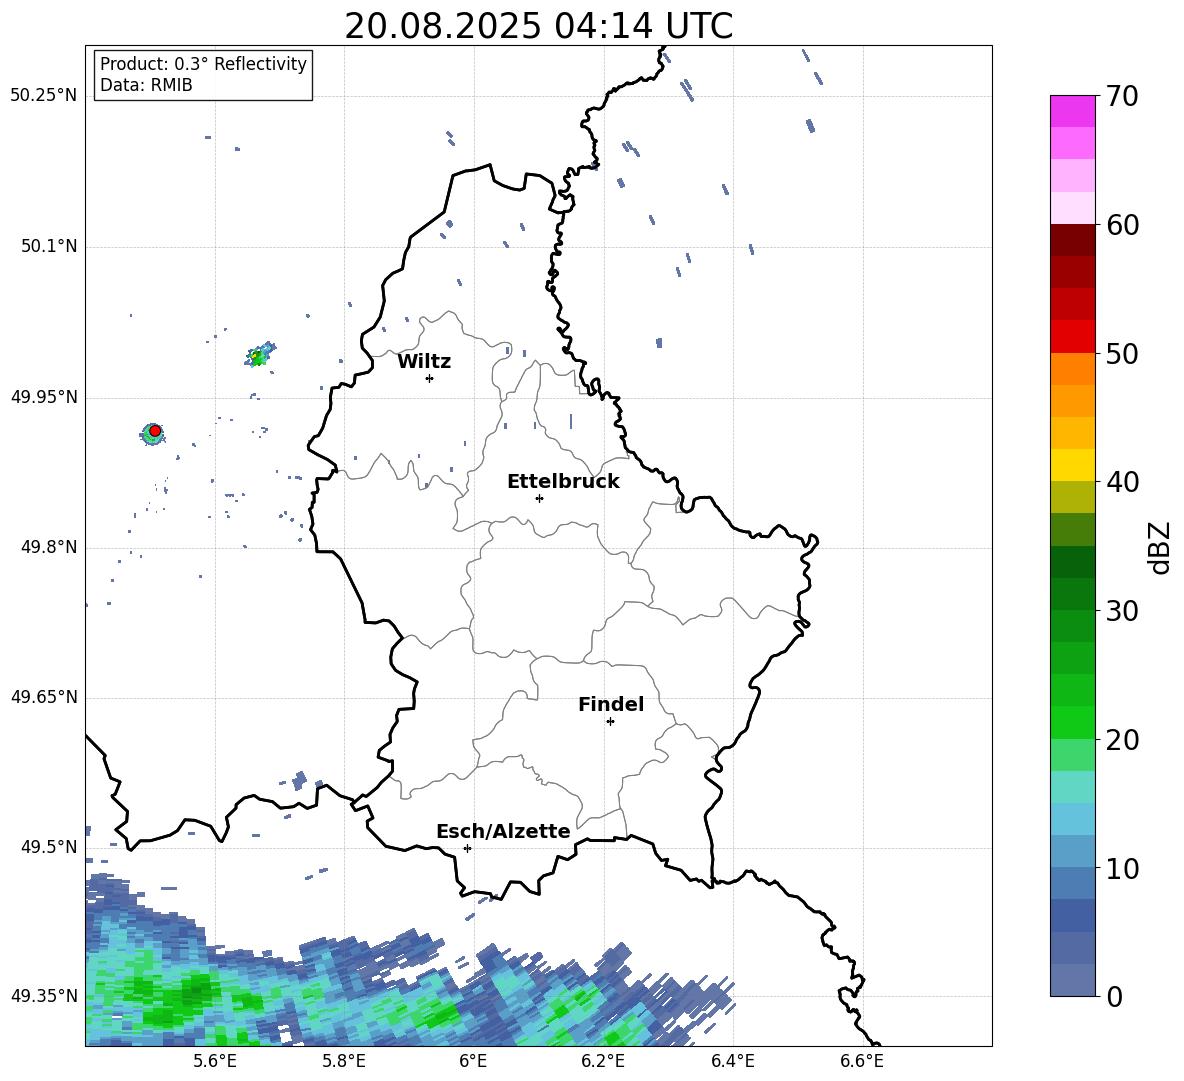Click the 50.25°N latitude label
1184x1081 pixels.
pos(44,96)
